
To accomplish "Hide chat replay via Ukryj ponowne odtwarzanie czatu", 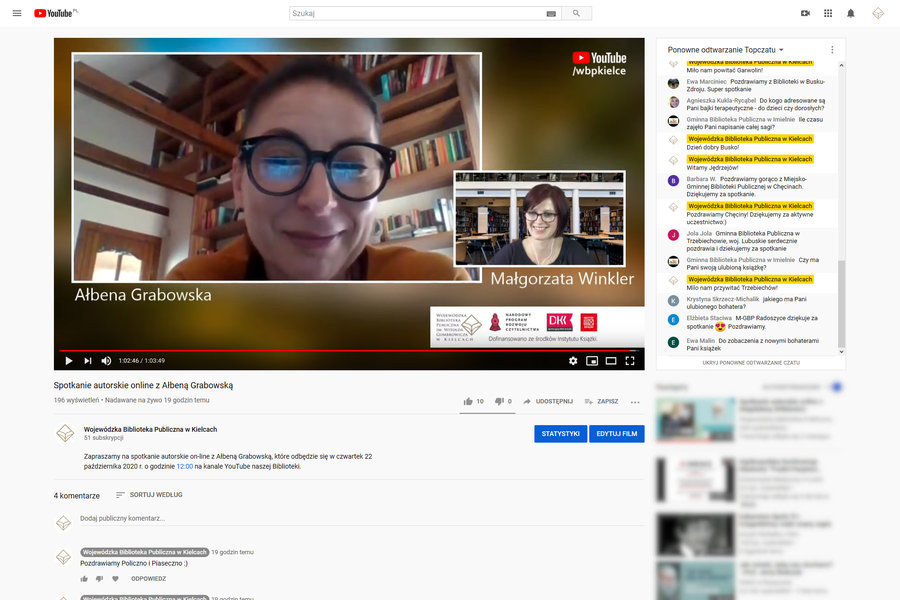I will [x=751, y=363].
